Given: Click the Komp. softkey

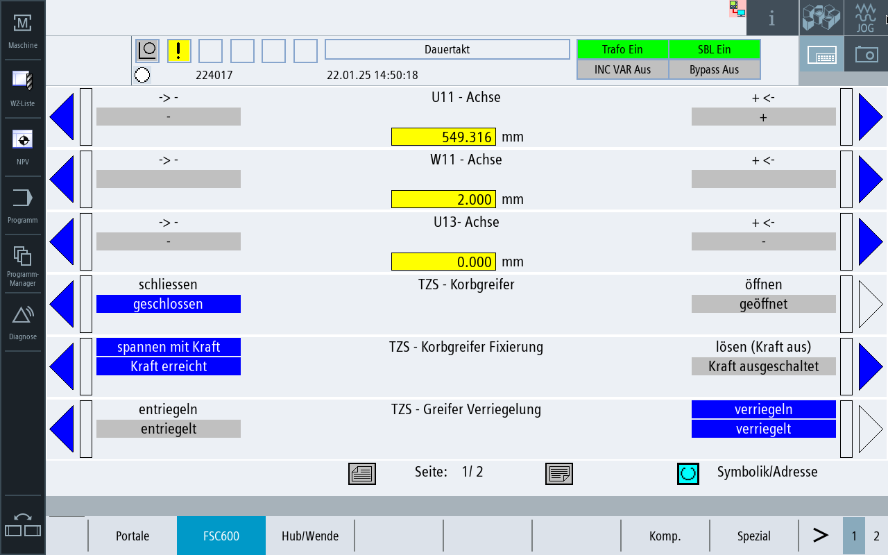Looking at the screenshot, I should (x=665, y=536).
